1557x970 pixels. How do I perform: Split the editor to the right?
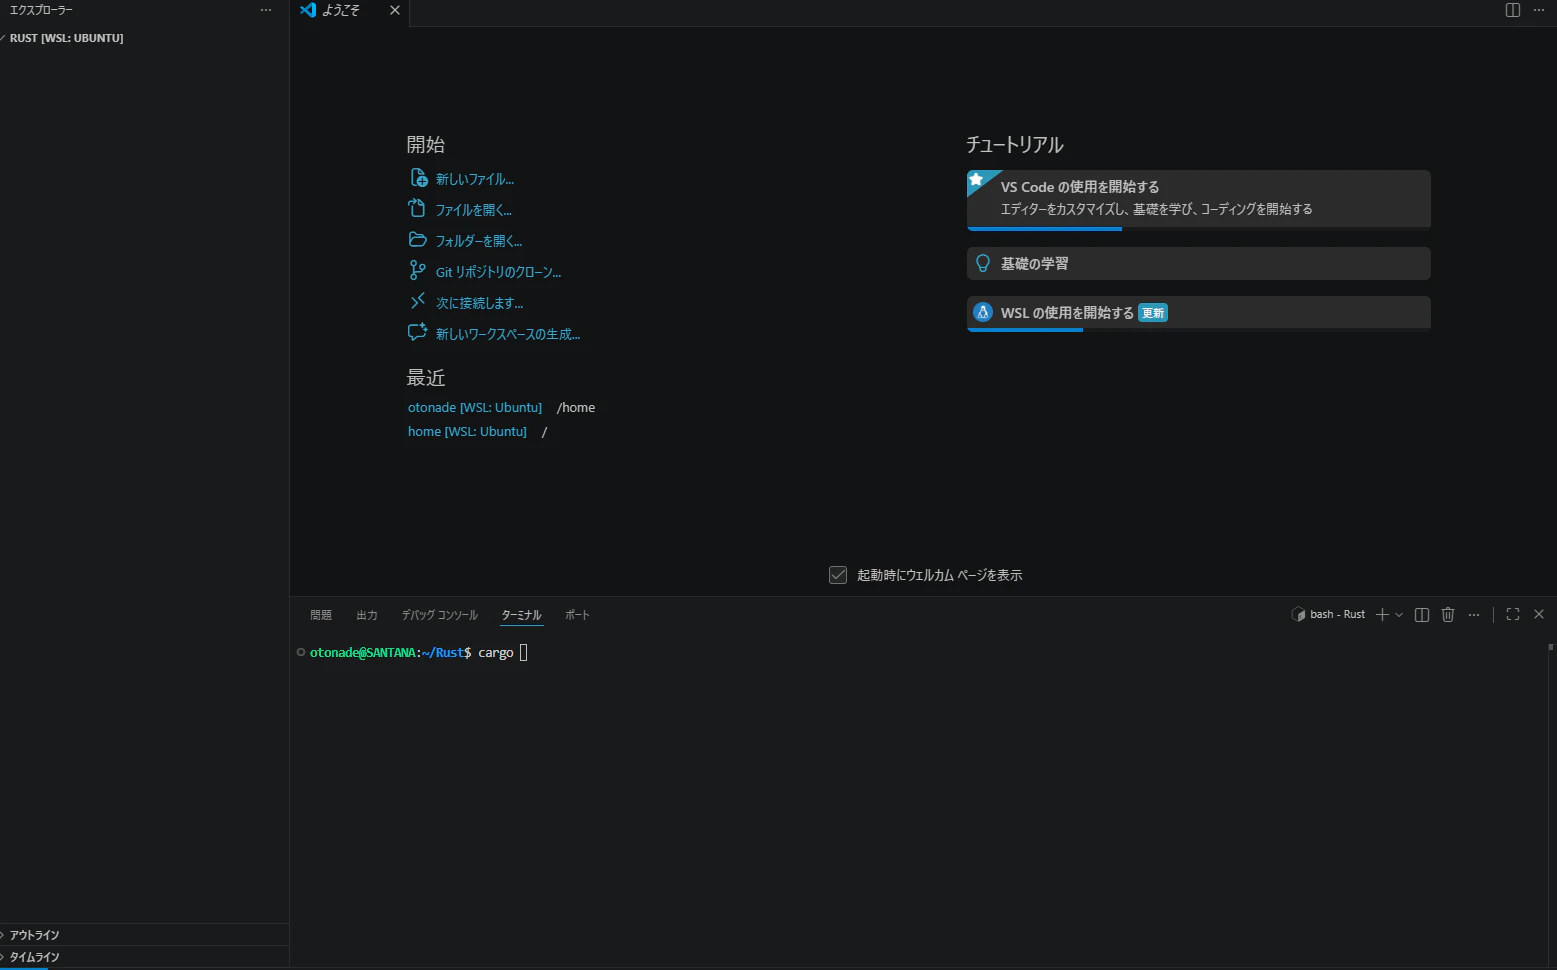coord(1513,10)
